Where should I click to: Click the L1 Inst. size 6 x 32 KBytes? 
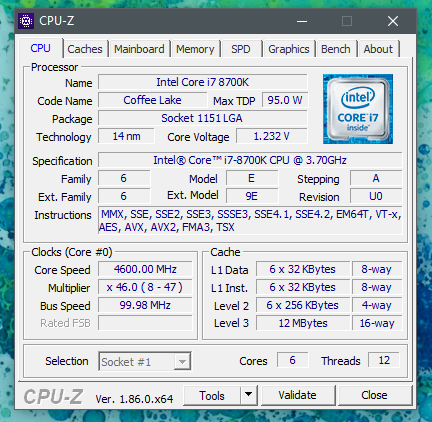pos(303,287)
